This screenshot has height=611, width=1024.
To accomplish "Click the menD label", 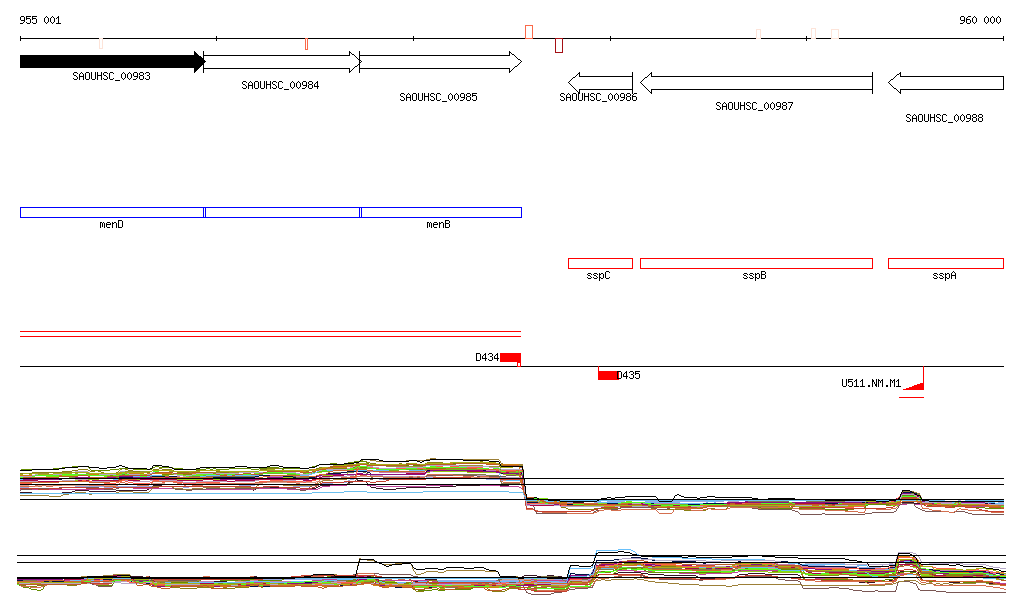I will [x=112, y=225].
